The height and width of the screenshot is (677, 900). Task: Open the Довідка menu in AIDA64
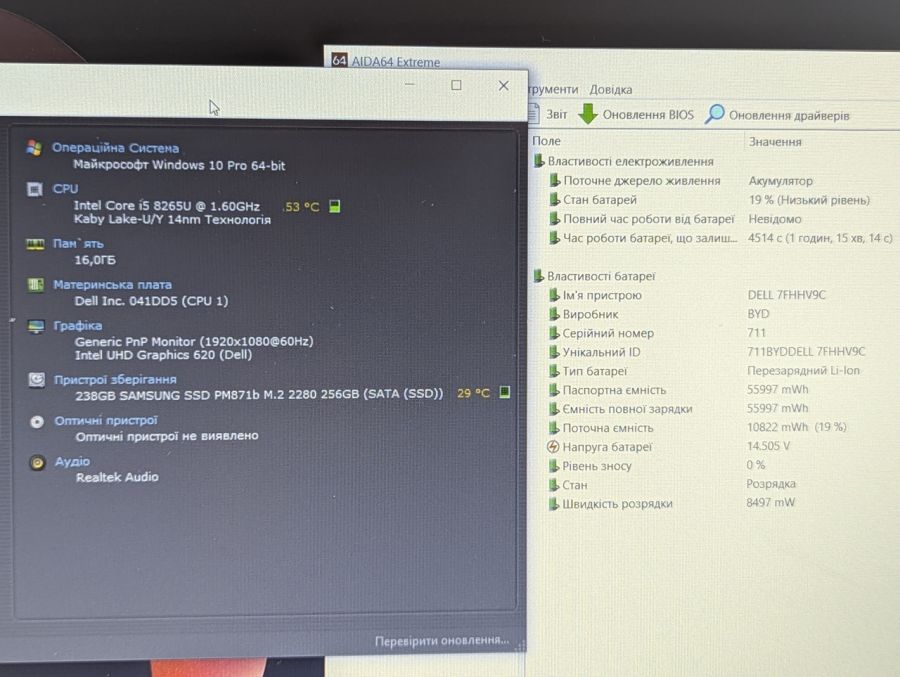tap(611, 90)
